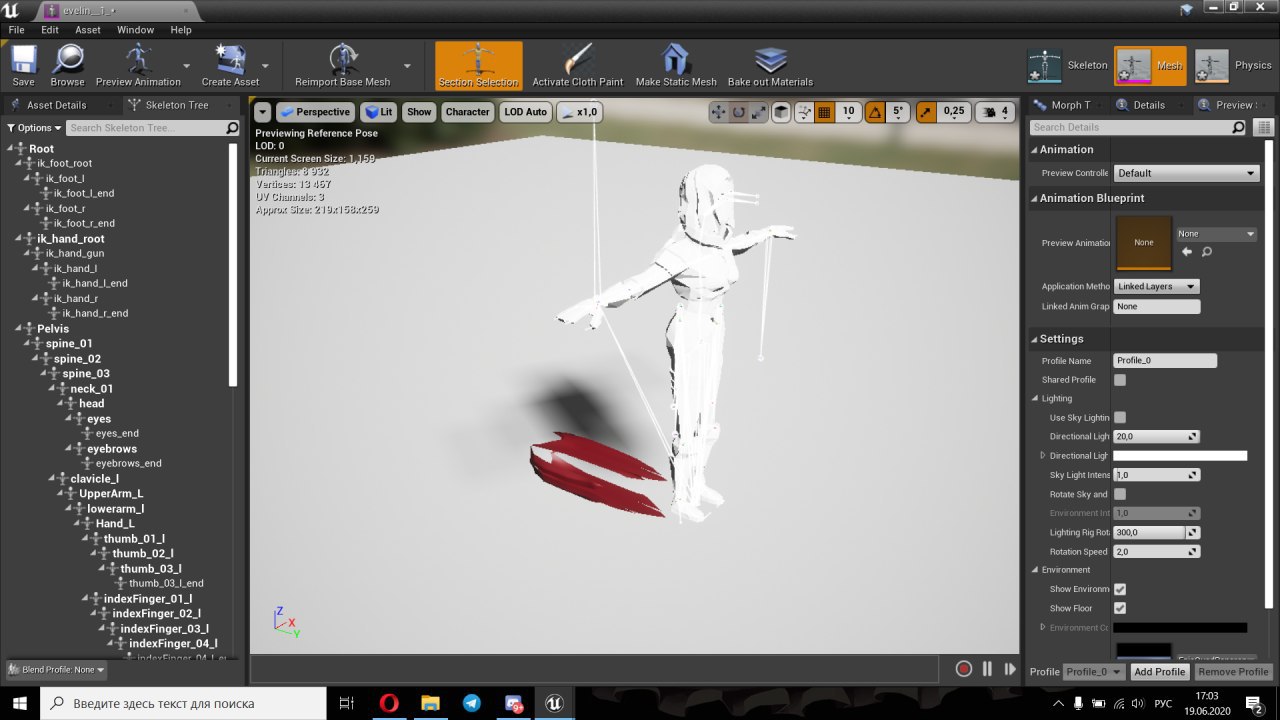Viewport: 1280px width, 720px height.
Task: Open the Preview Animation None asset dropdown
Action: tap(1216, 234)
